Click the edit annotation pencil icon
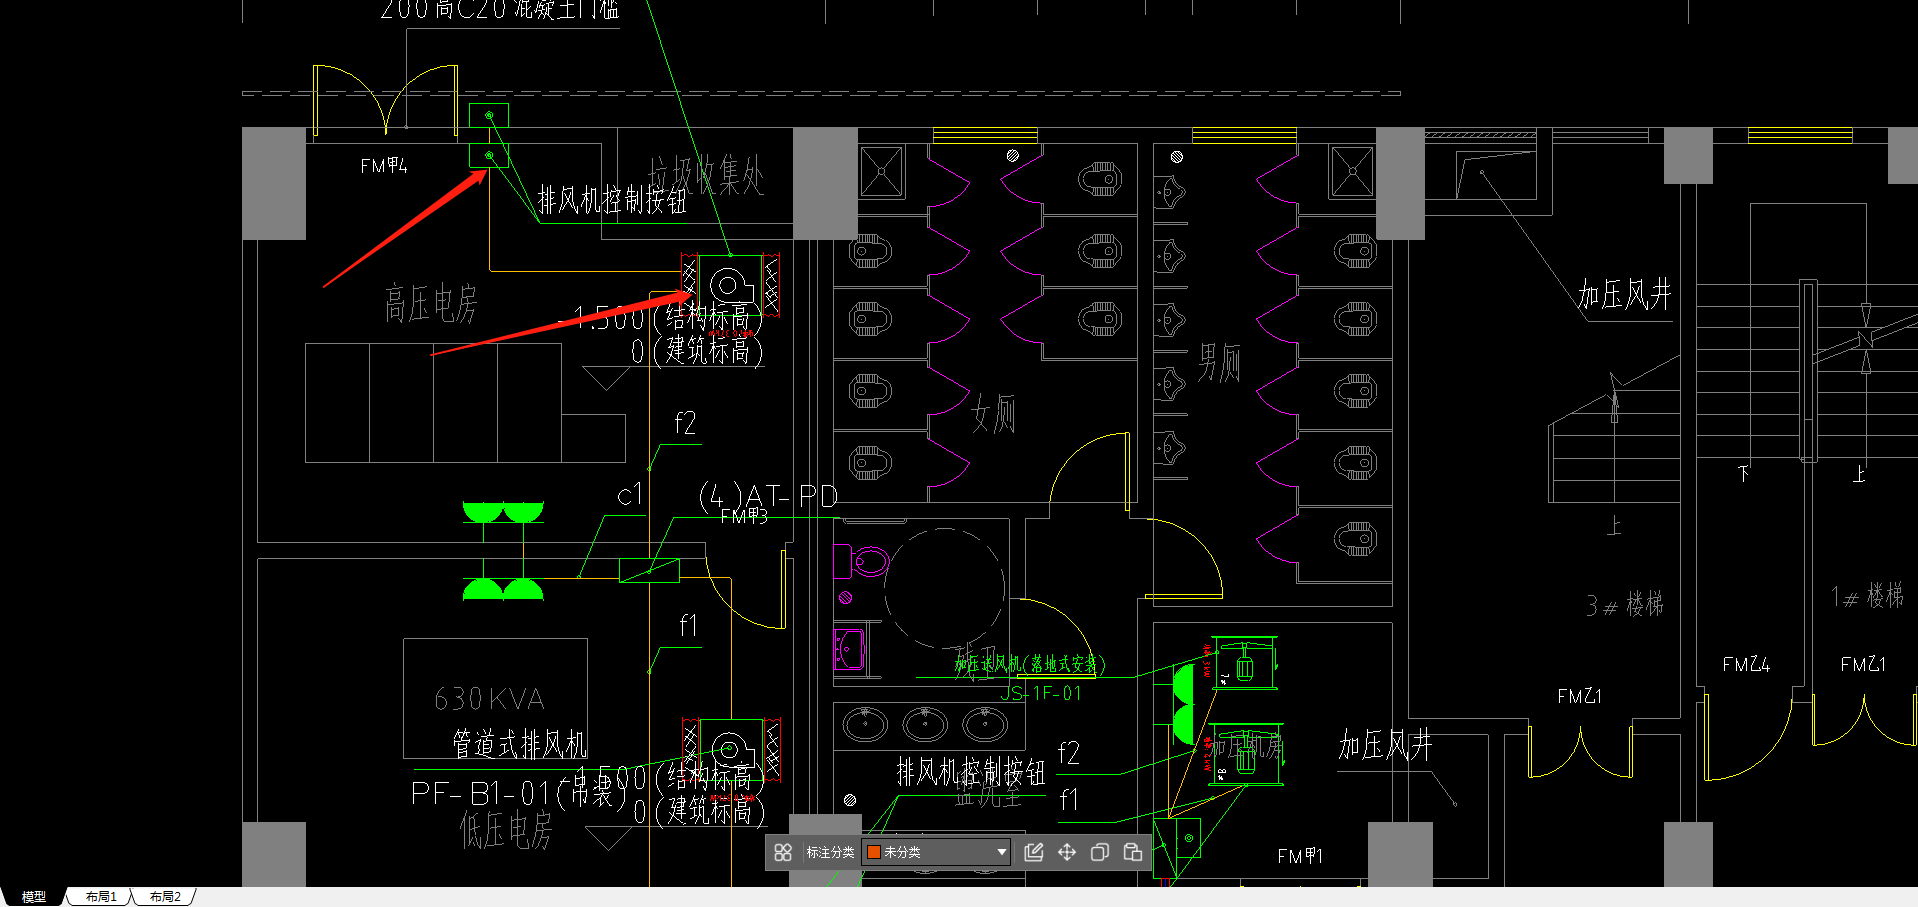The width and height of the screenshot is (1918, 907). (1034, 852)
